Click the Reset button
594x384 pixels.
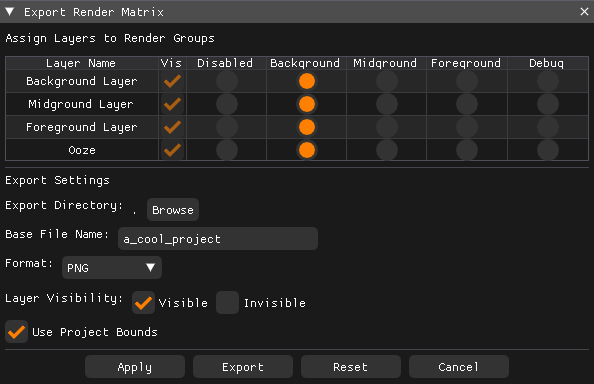coord(351,367)
